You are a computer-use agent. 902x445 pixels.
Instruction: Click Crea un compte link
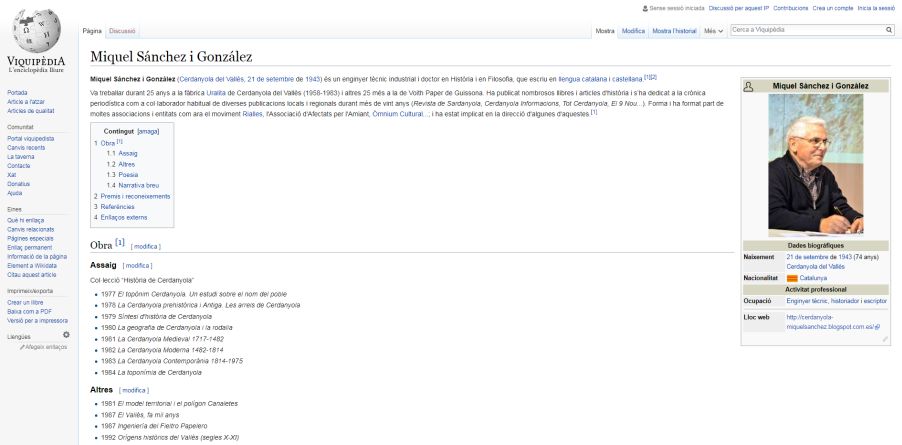pyautogui.click(x=832, y=9)
